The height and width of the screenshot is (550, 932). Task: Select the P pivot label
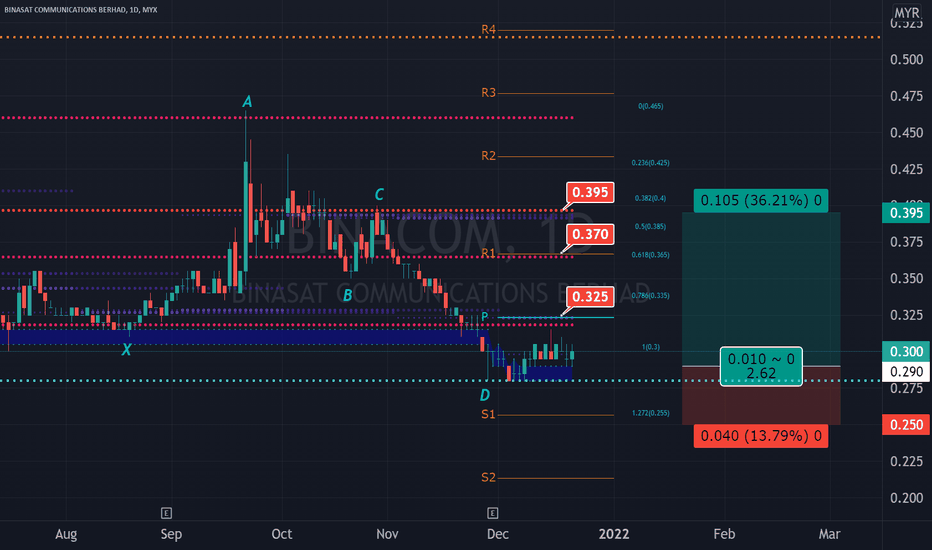485,317
